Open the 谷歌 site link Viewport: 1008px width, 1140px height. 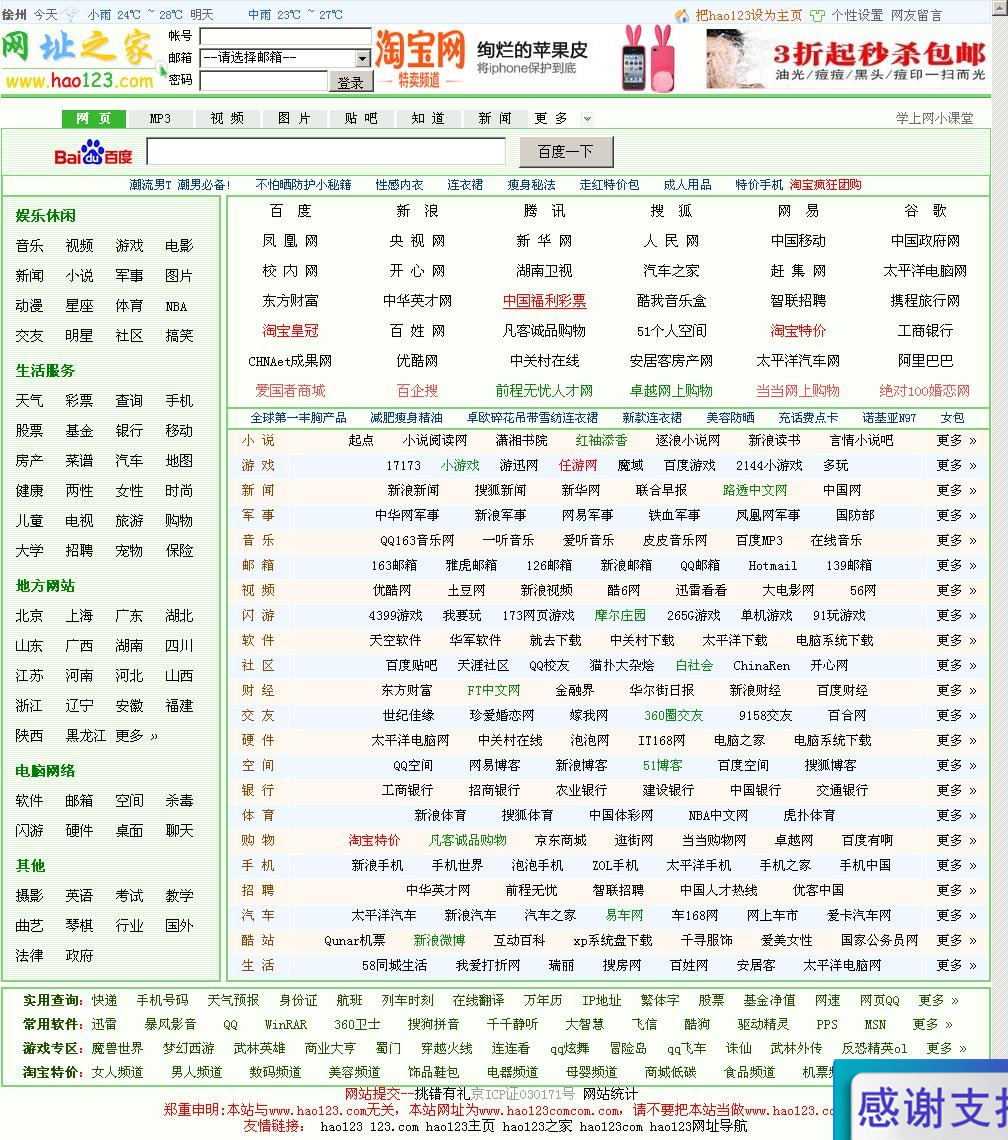click(925, 211)
